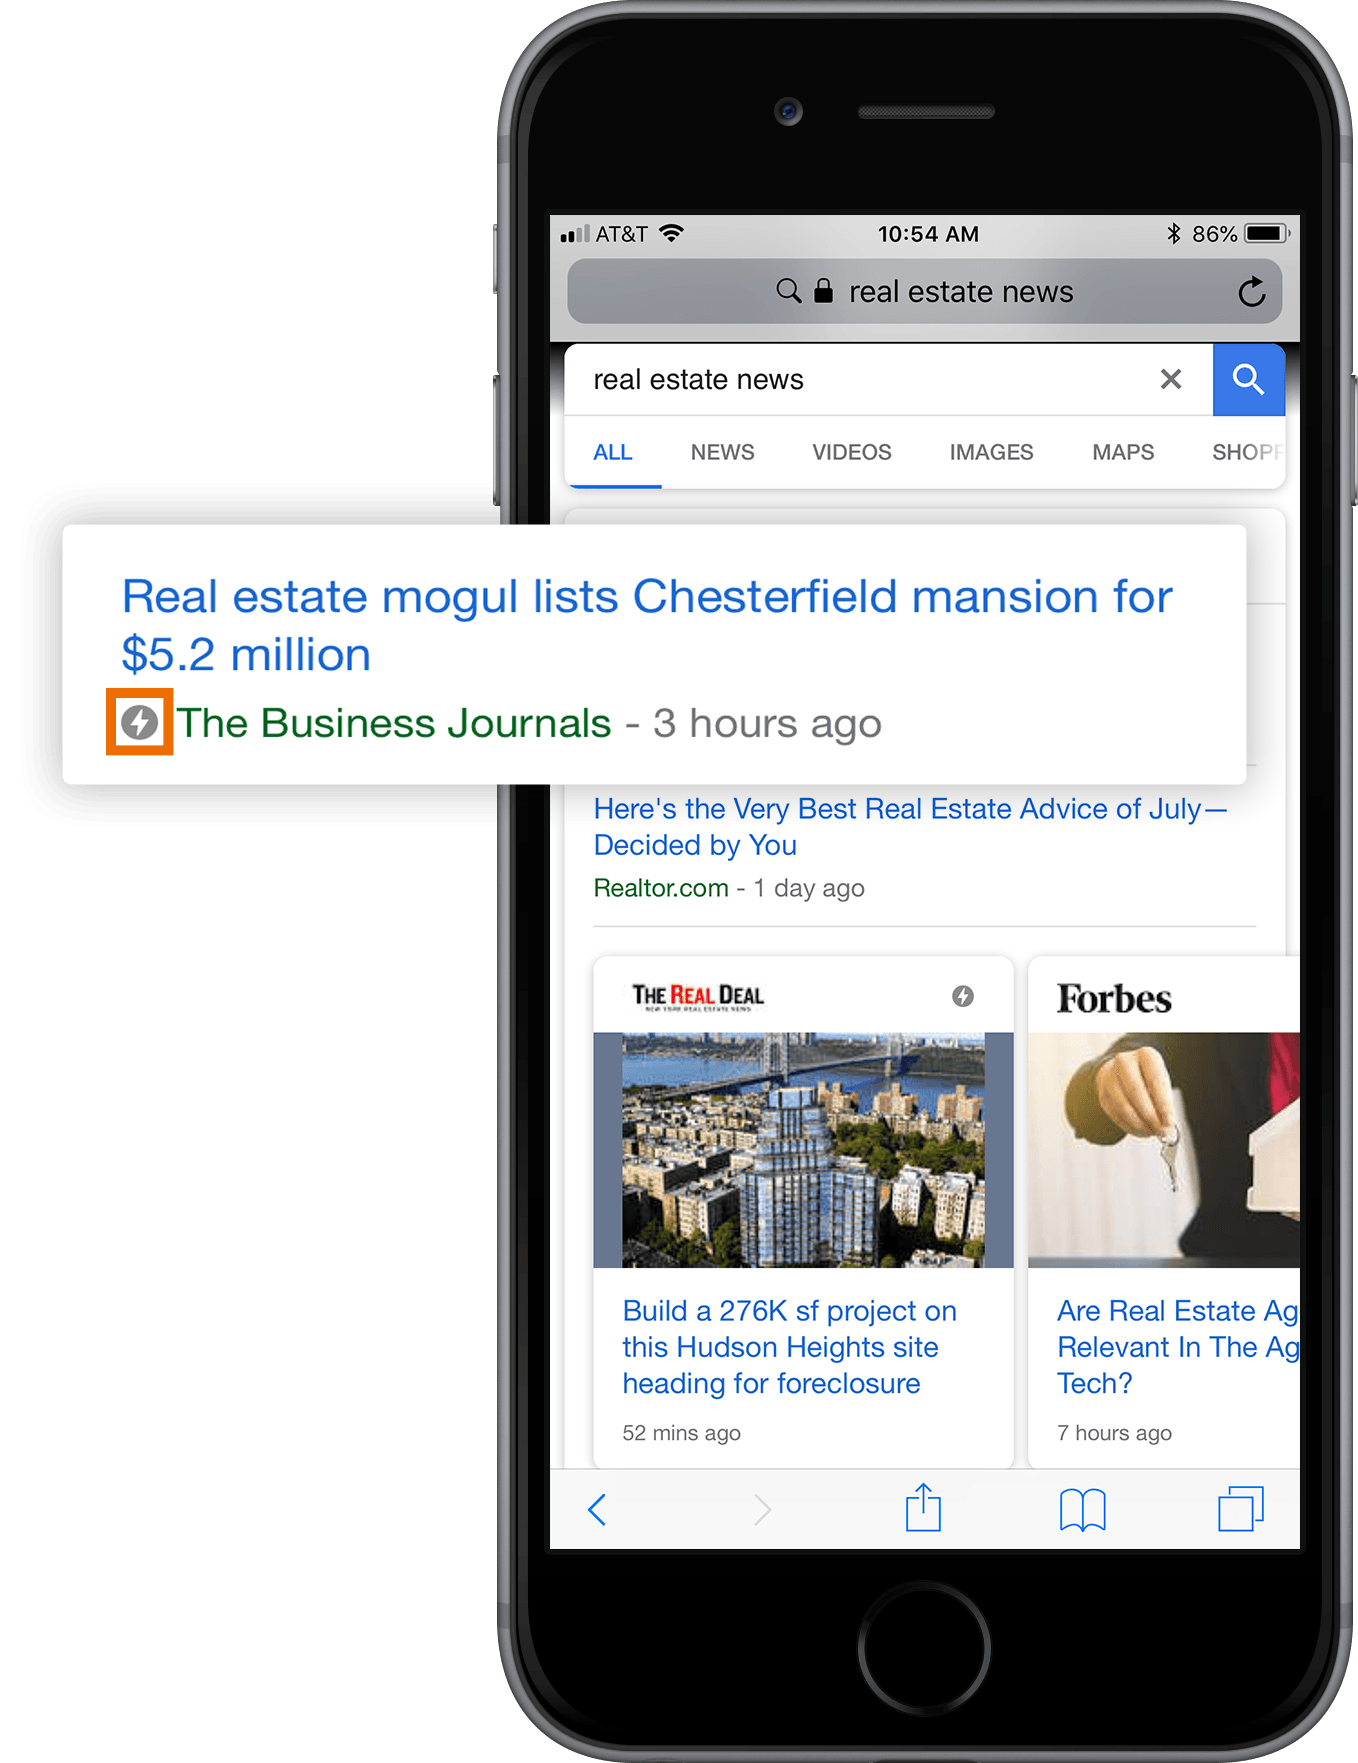Tap Safari's forward arrow
Viewport: 1358px width, 1763px height.
coord(762,1509)
